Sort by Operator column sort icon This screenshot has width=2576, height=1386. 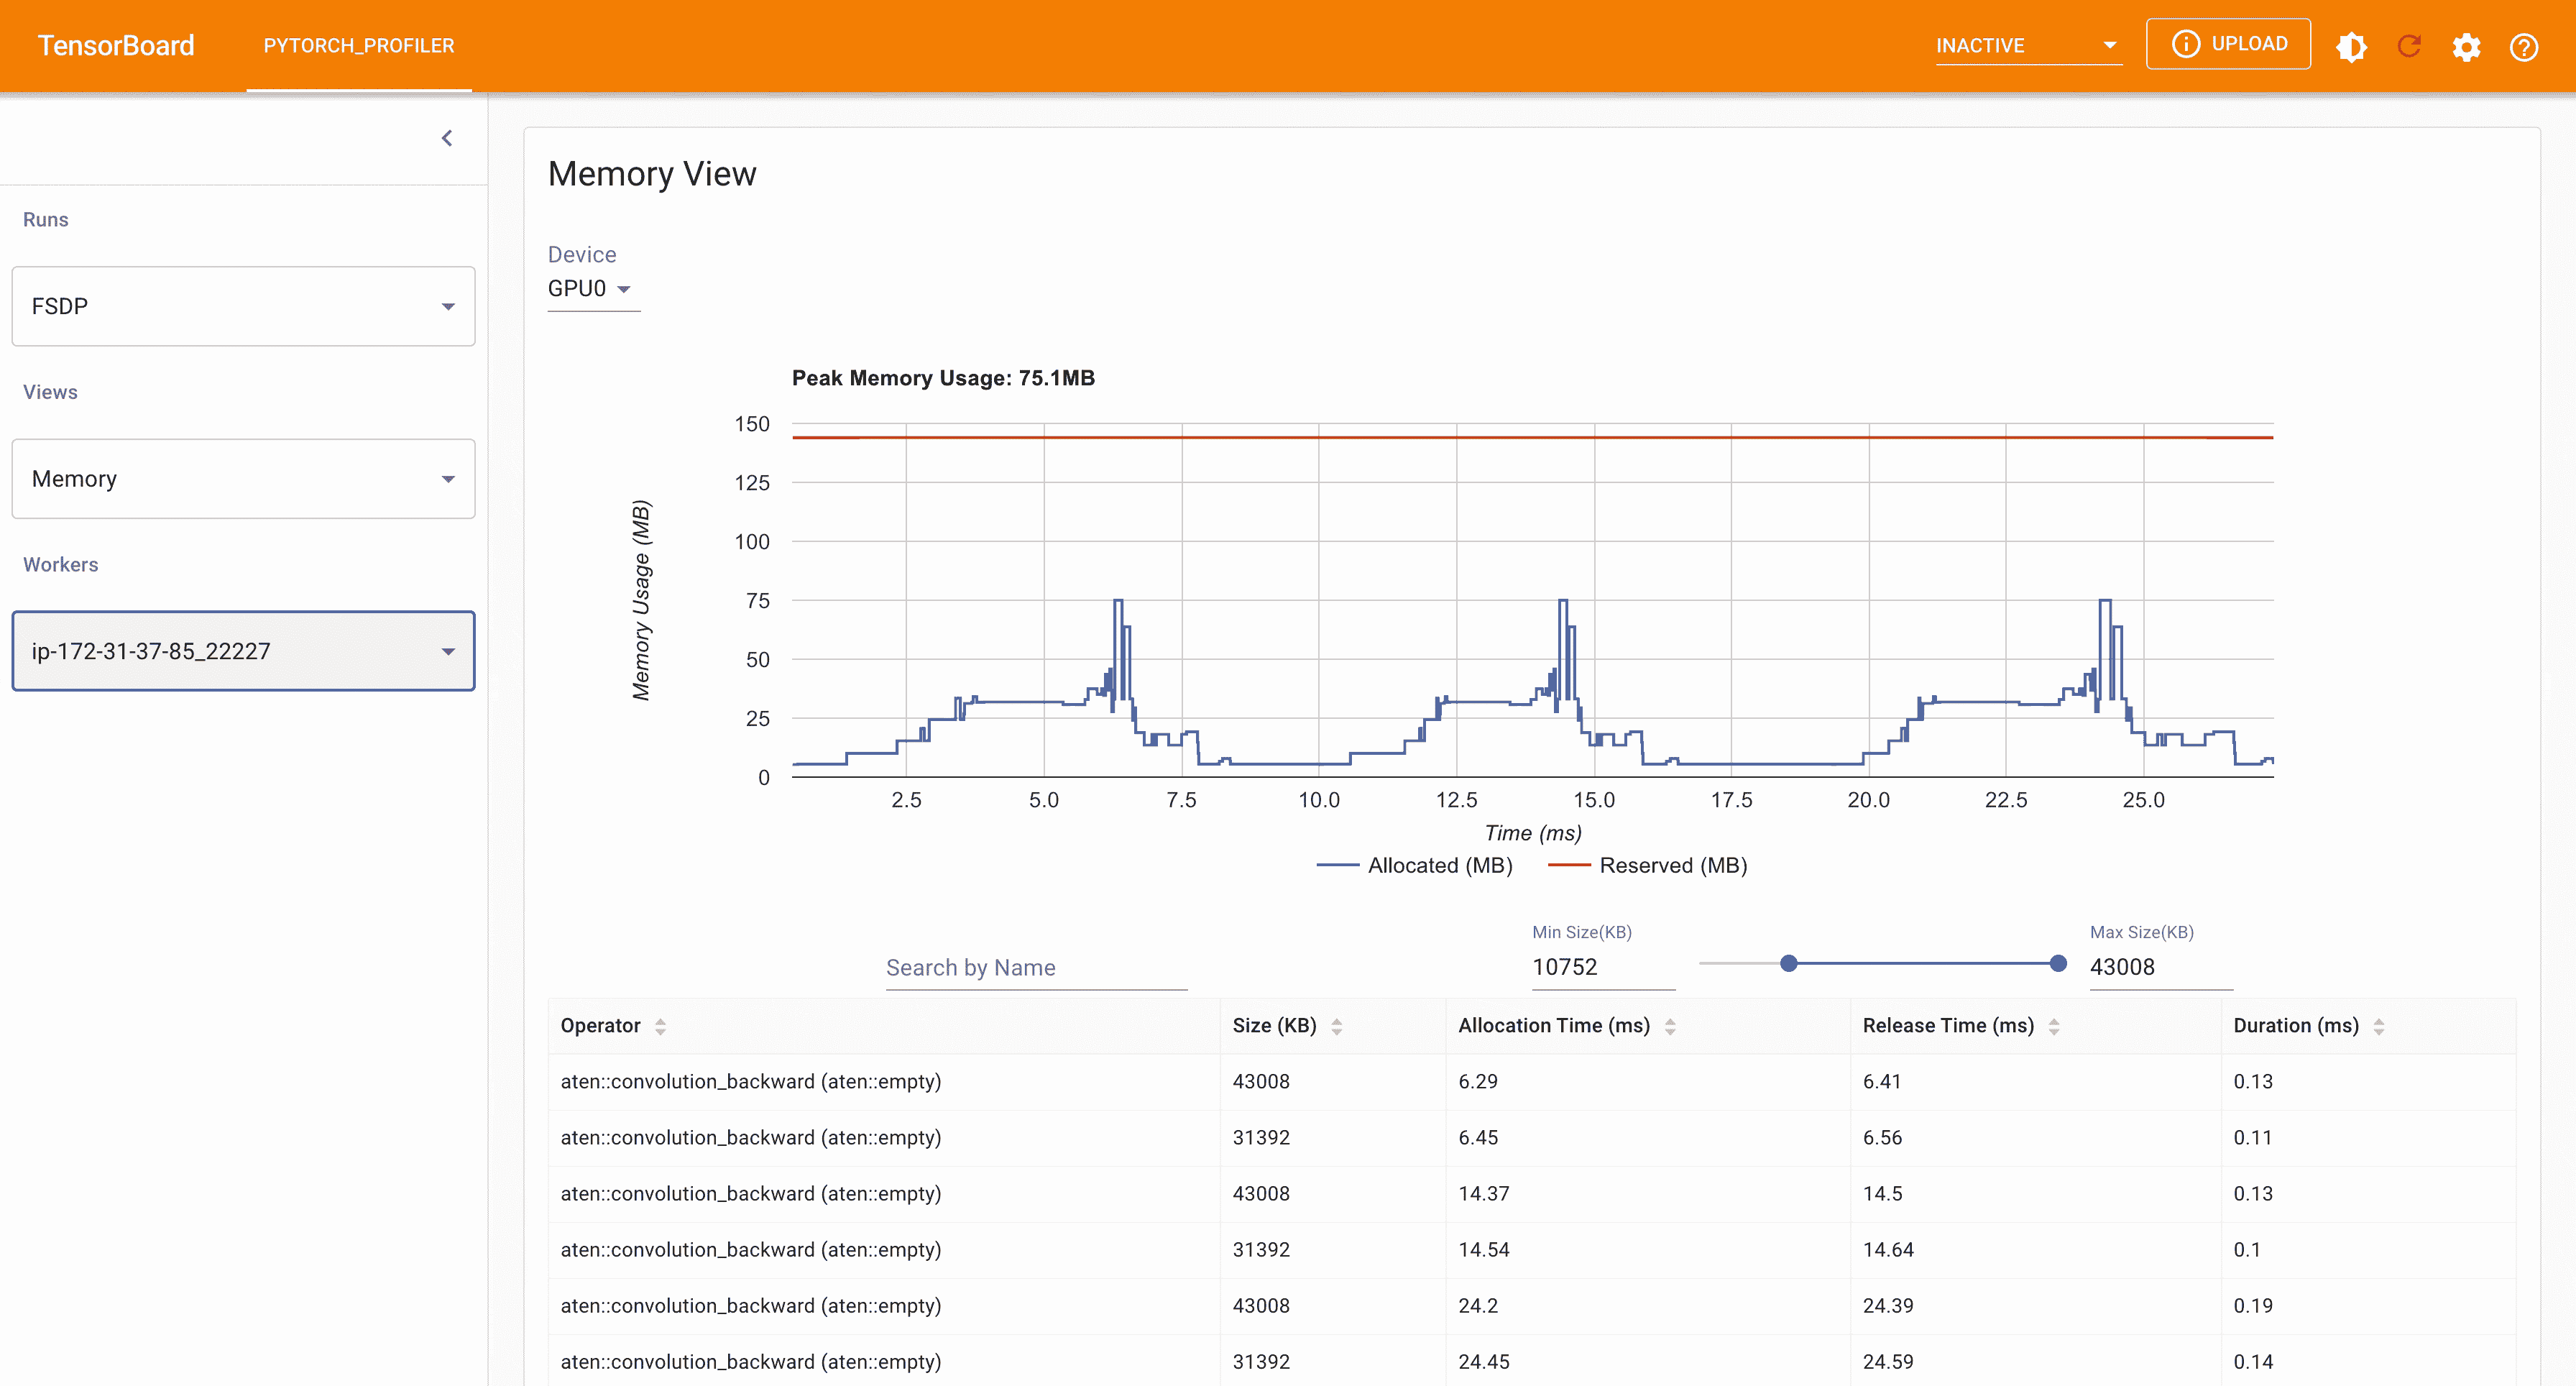coord(660,1026)
